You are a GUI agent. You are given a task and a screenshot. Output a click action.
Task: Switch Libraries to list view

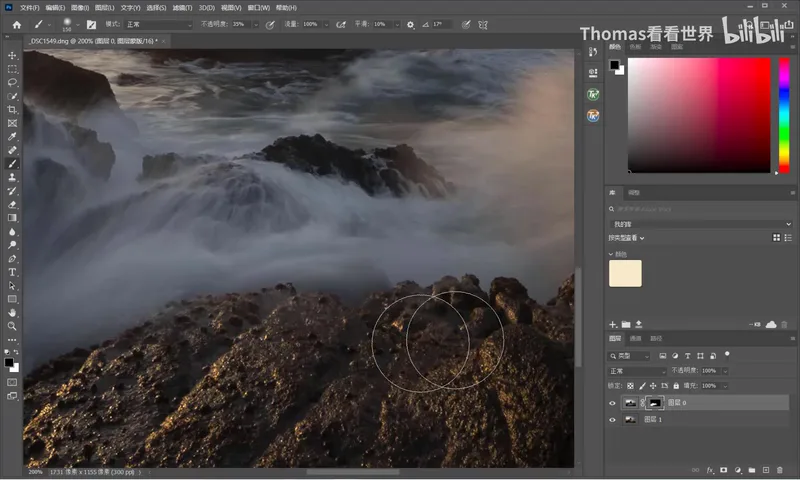coord(788,238)
